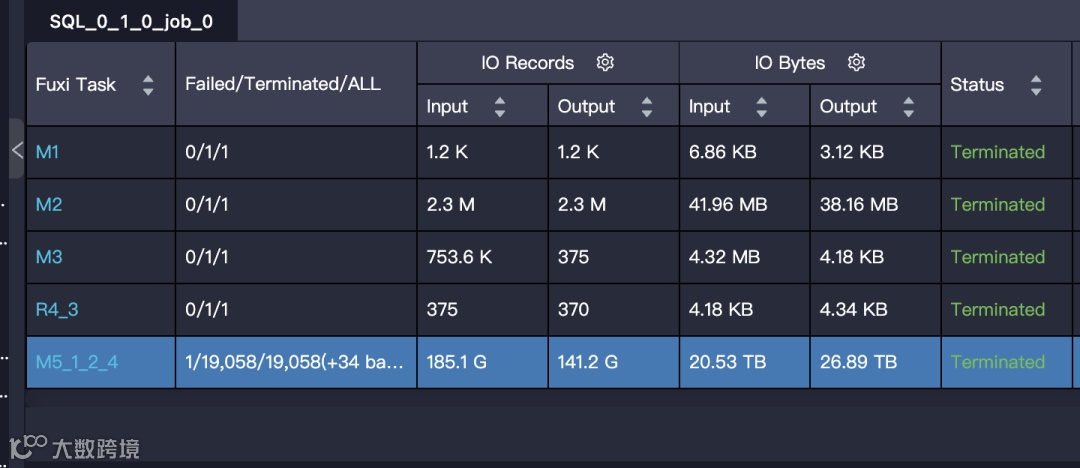Click truncated failed count 1/19,058/19,058 cell
Screen dimensions: 1080x468
click(x=296, y=362)
